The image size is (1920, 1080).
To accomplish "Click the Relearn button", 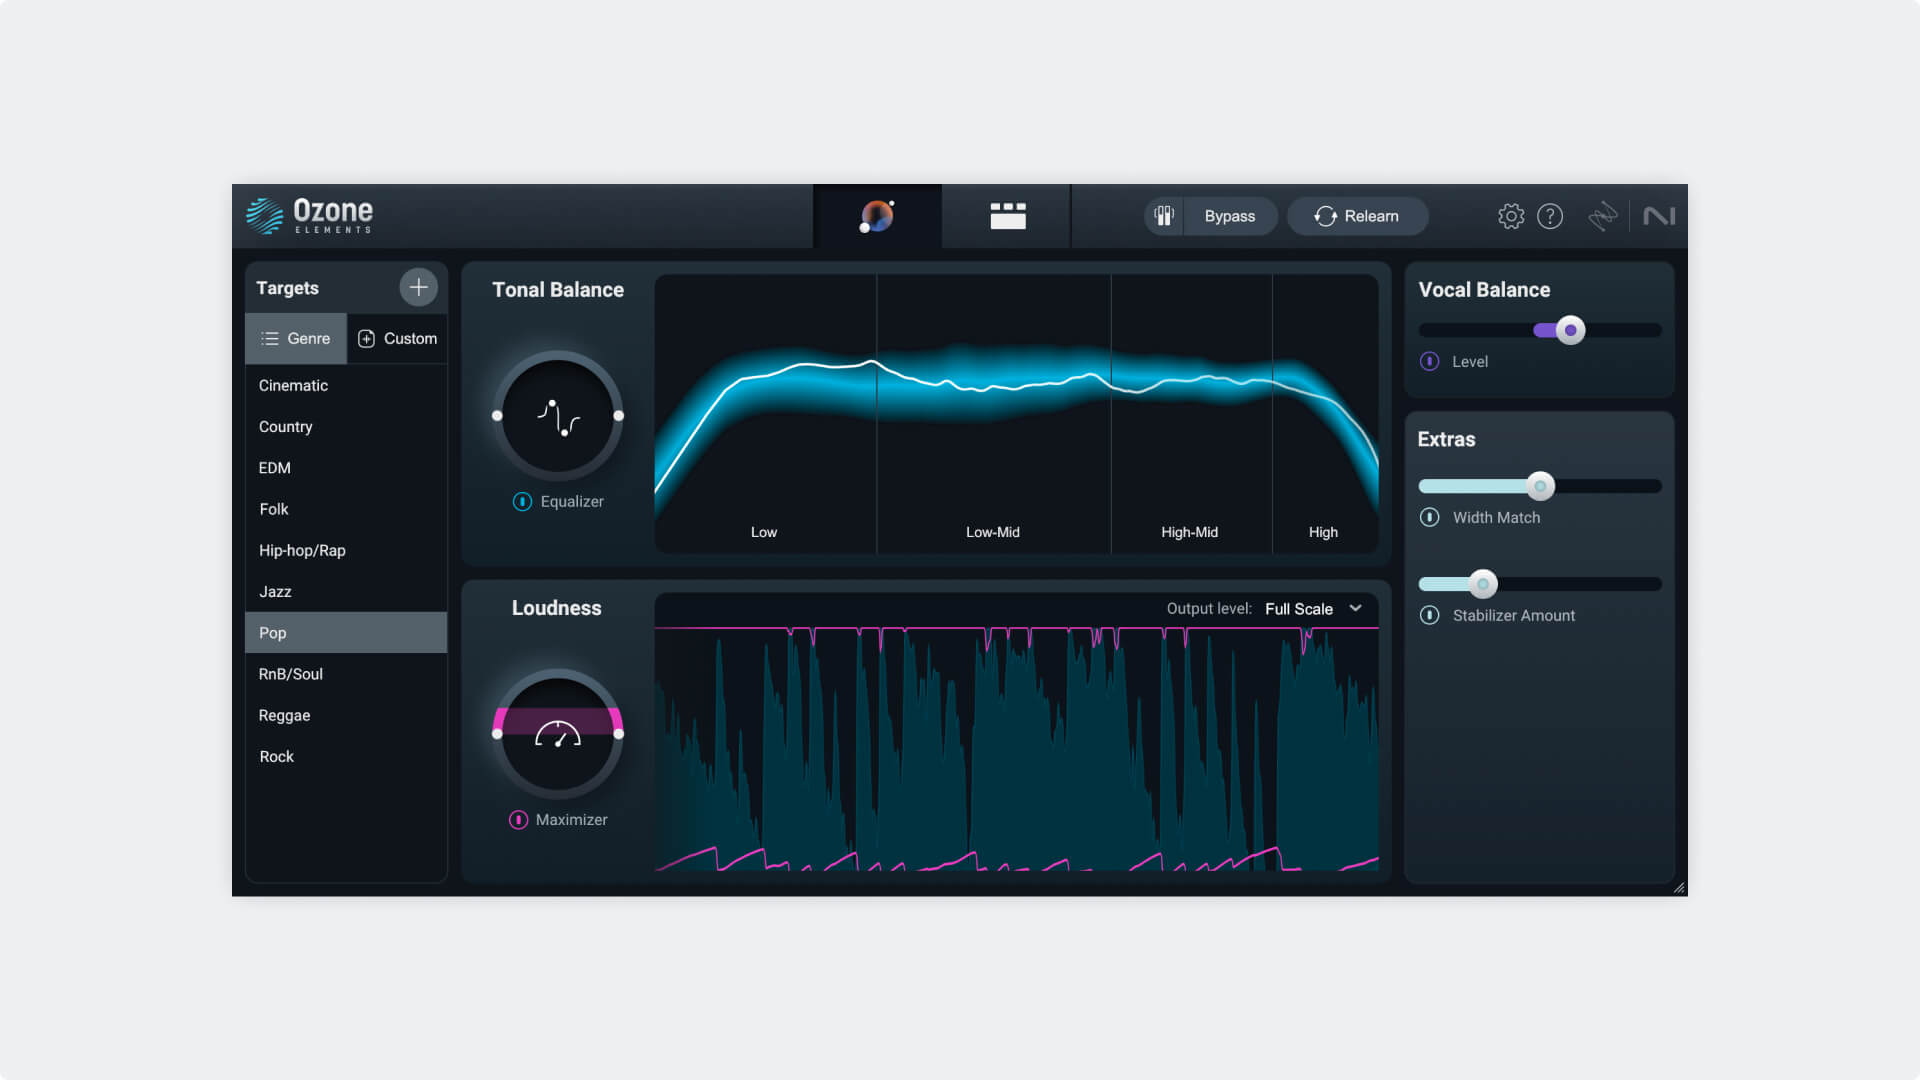I will click(x=1356, y=215).
